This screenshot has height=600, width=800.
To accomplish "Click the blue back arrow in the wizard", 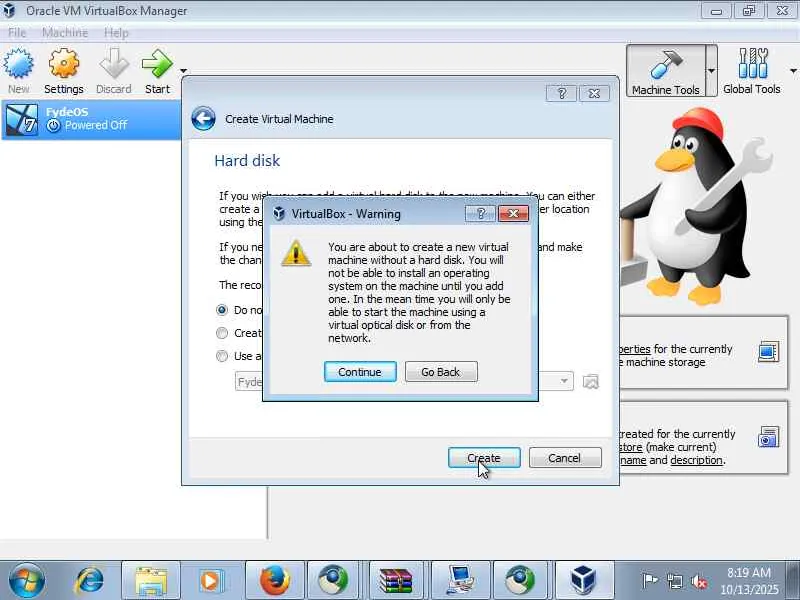I will click(x=204, y=119).
